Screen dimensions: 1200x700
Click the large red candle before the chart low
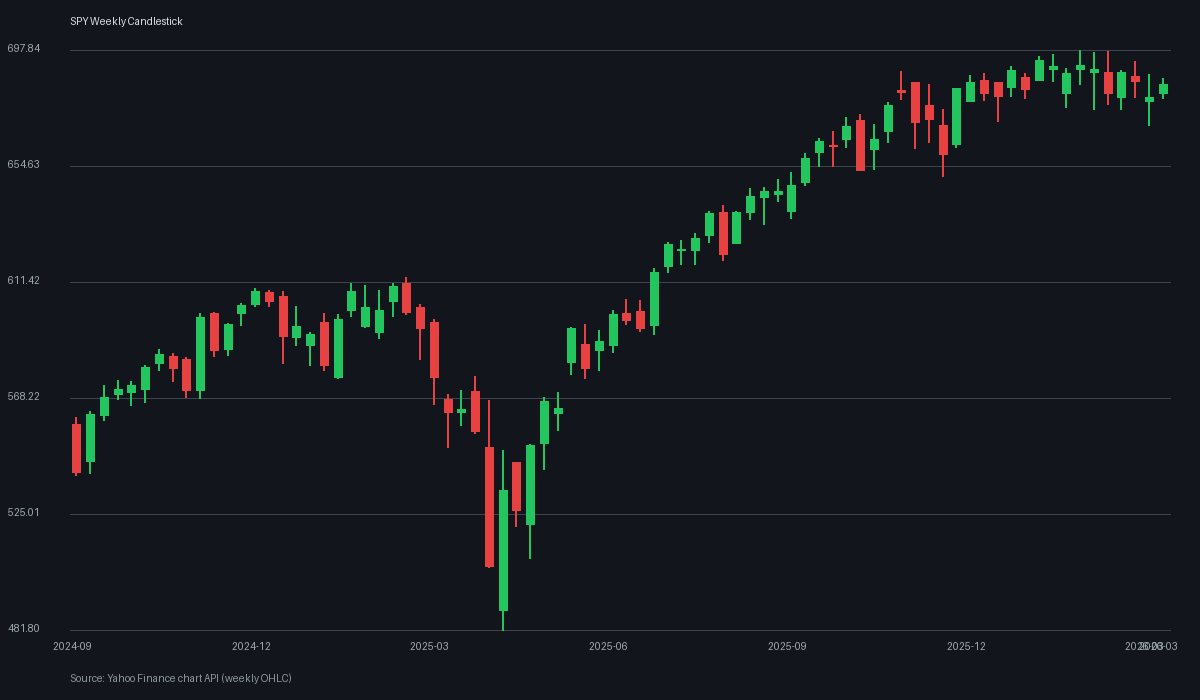489,506
